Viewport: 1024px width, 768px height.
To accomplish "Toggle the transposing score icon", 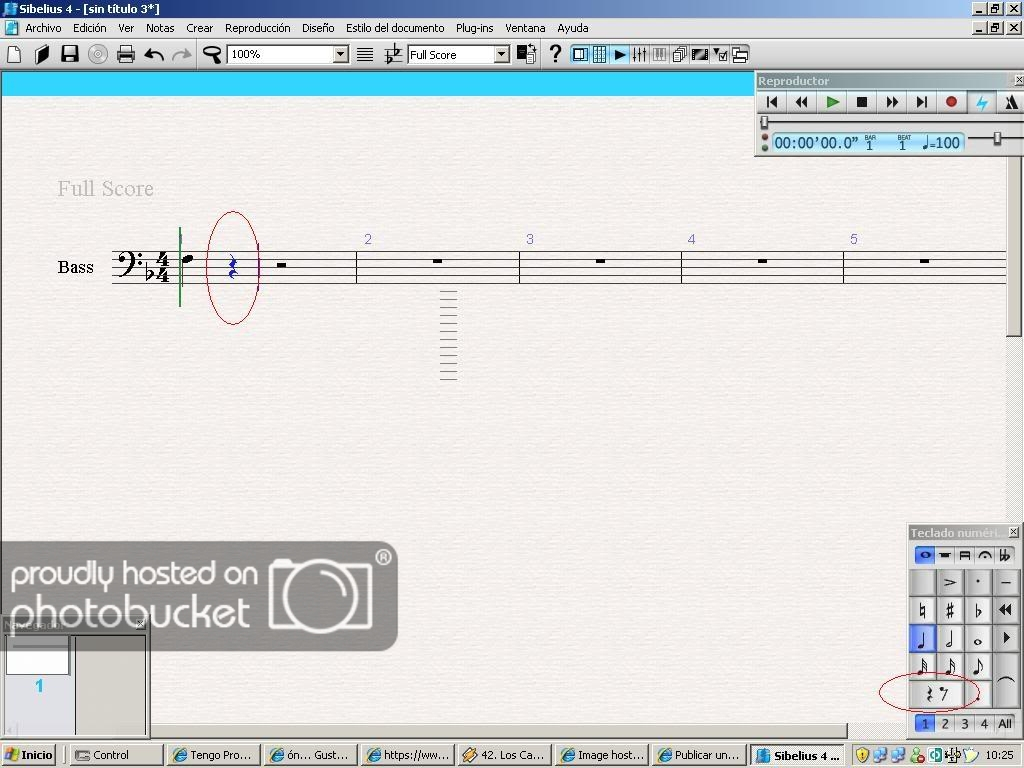I will pyautogui.click(x=392, y=54).
